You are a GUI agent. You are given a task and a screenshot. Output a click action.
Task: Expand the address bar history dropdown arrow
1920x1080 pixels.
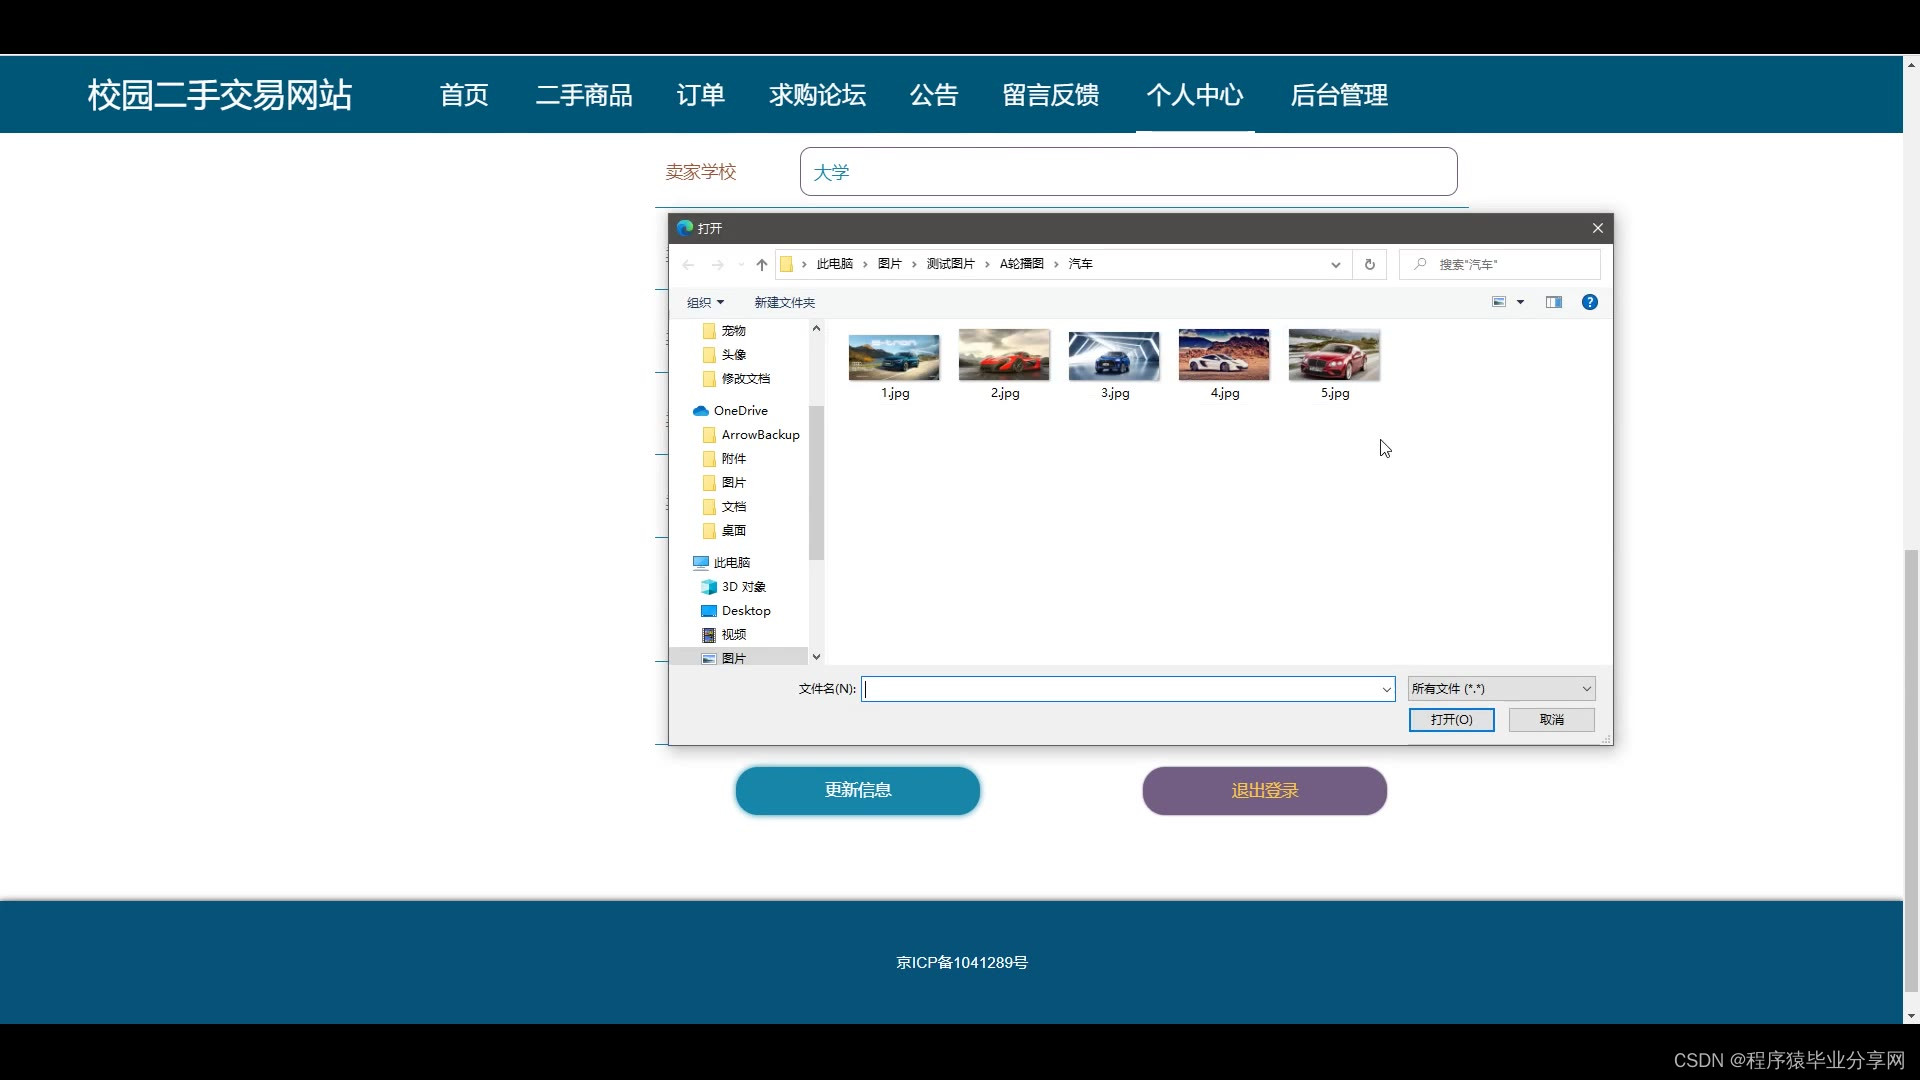1335,265
